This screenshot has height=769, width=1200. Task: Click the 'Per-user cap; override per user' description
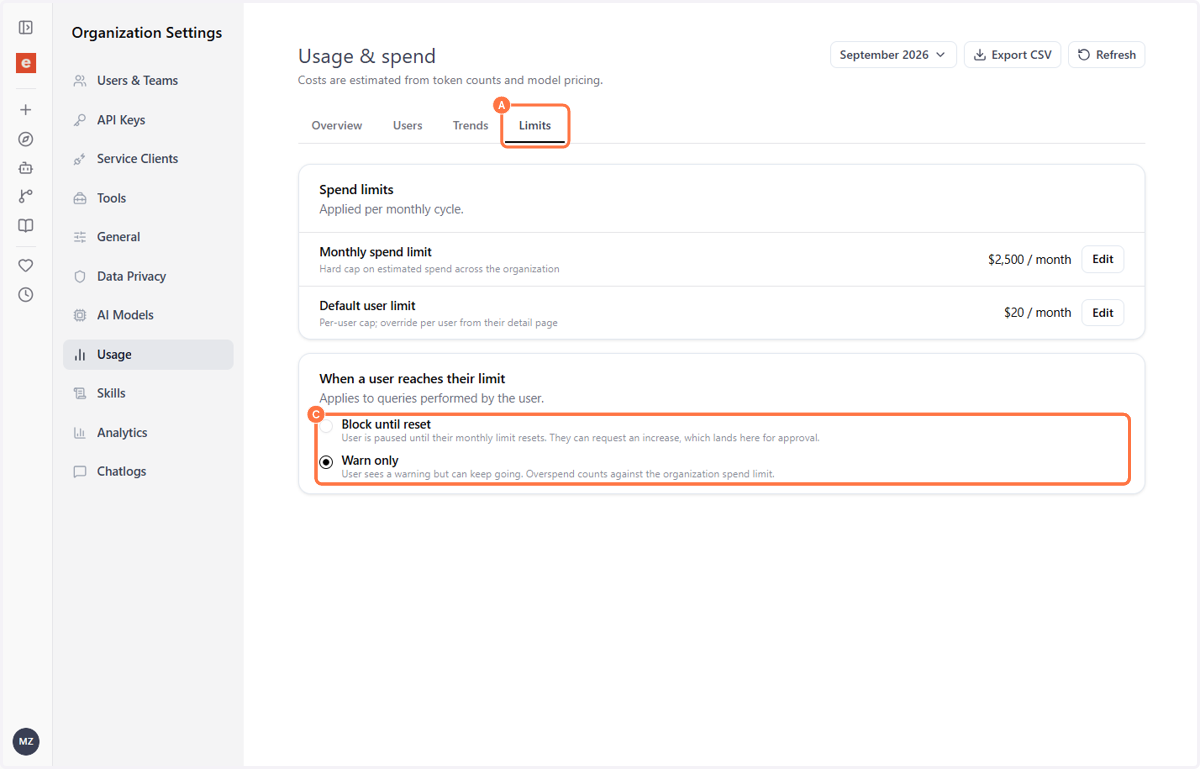(x=438, y=323)
